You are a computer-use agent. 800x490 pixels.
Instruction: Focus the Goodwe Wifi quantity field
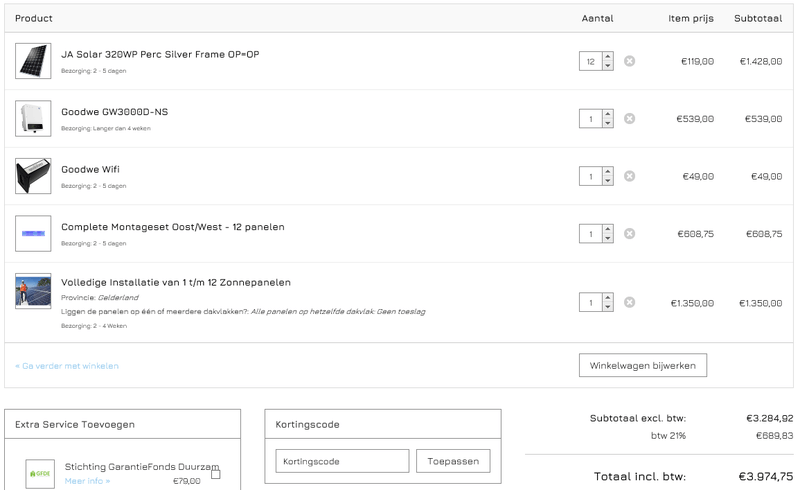(x=591, y=176)
